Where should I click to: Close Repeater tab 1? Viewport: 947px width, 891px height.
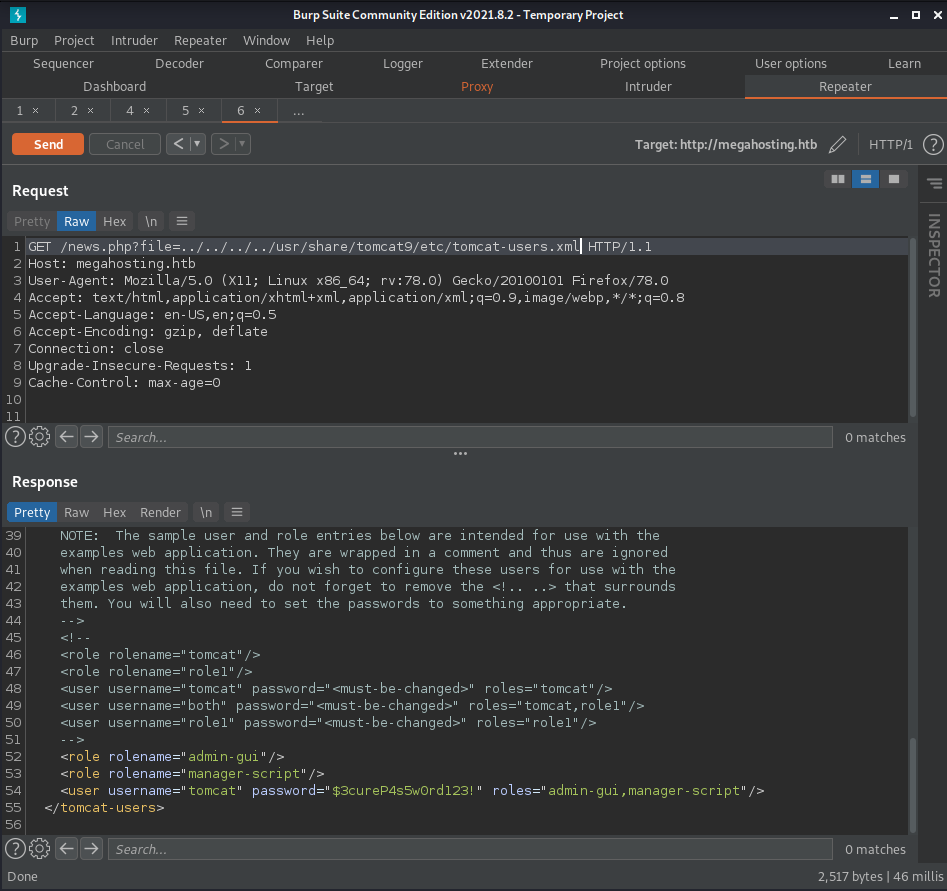pos(36,111)
